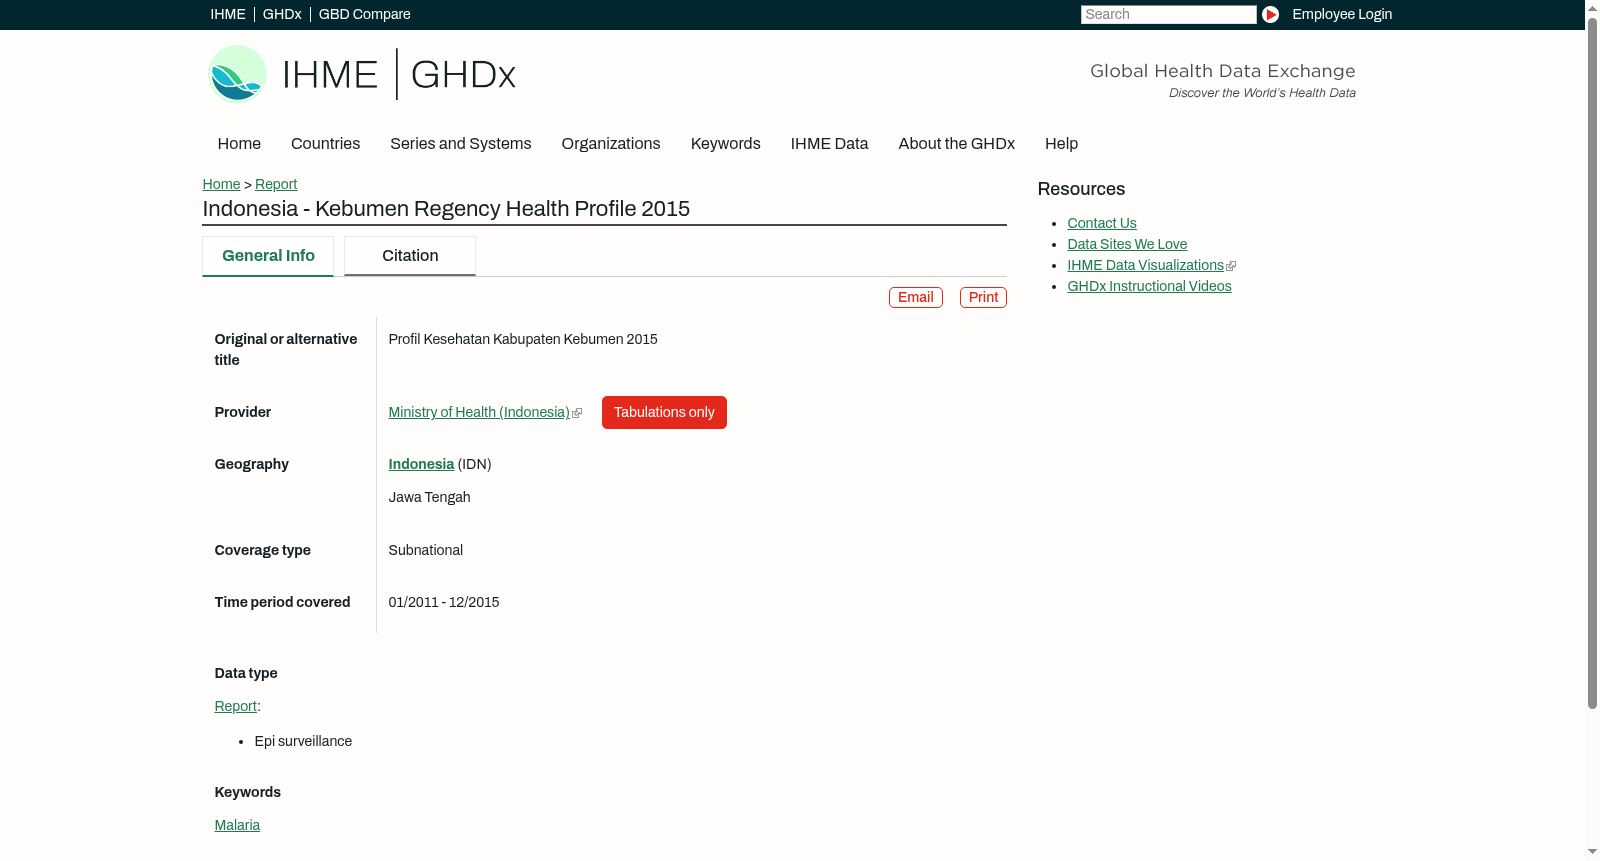
Task: Open Organizations menu item
Action: coord(611,144)
